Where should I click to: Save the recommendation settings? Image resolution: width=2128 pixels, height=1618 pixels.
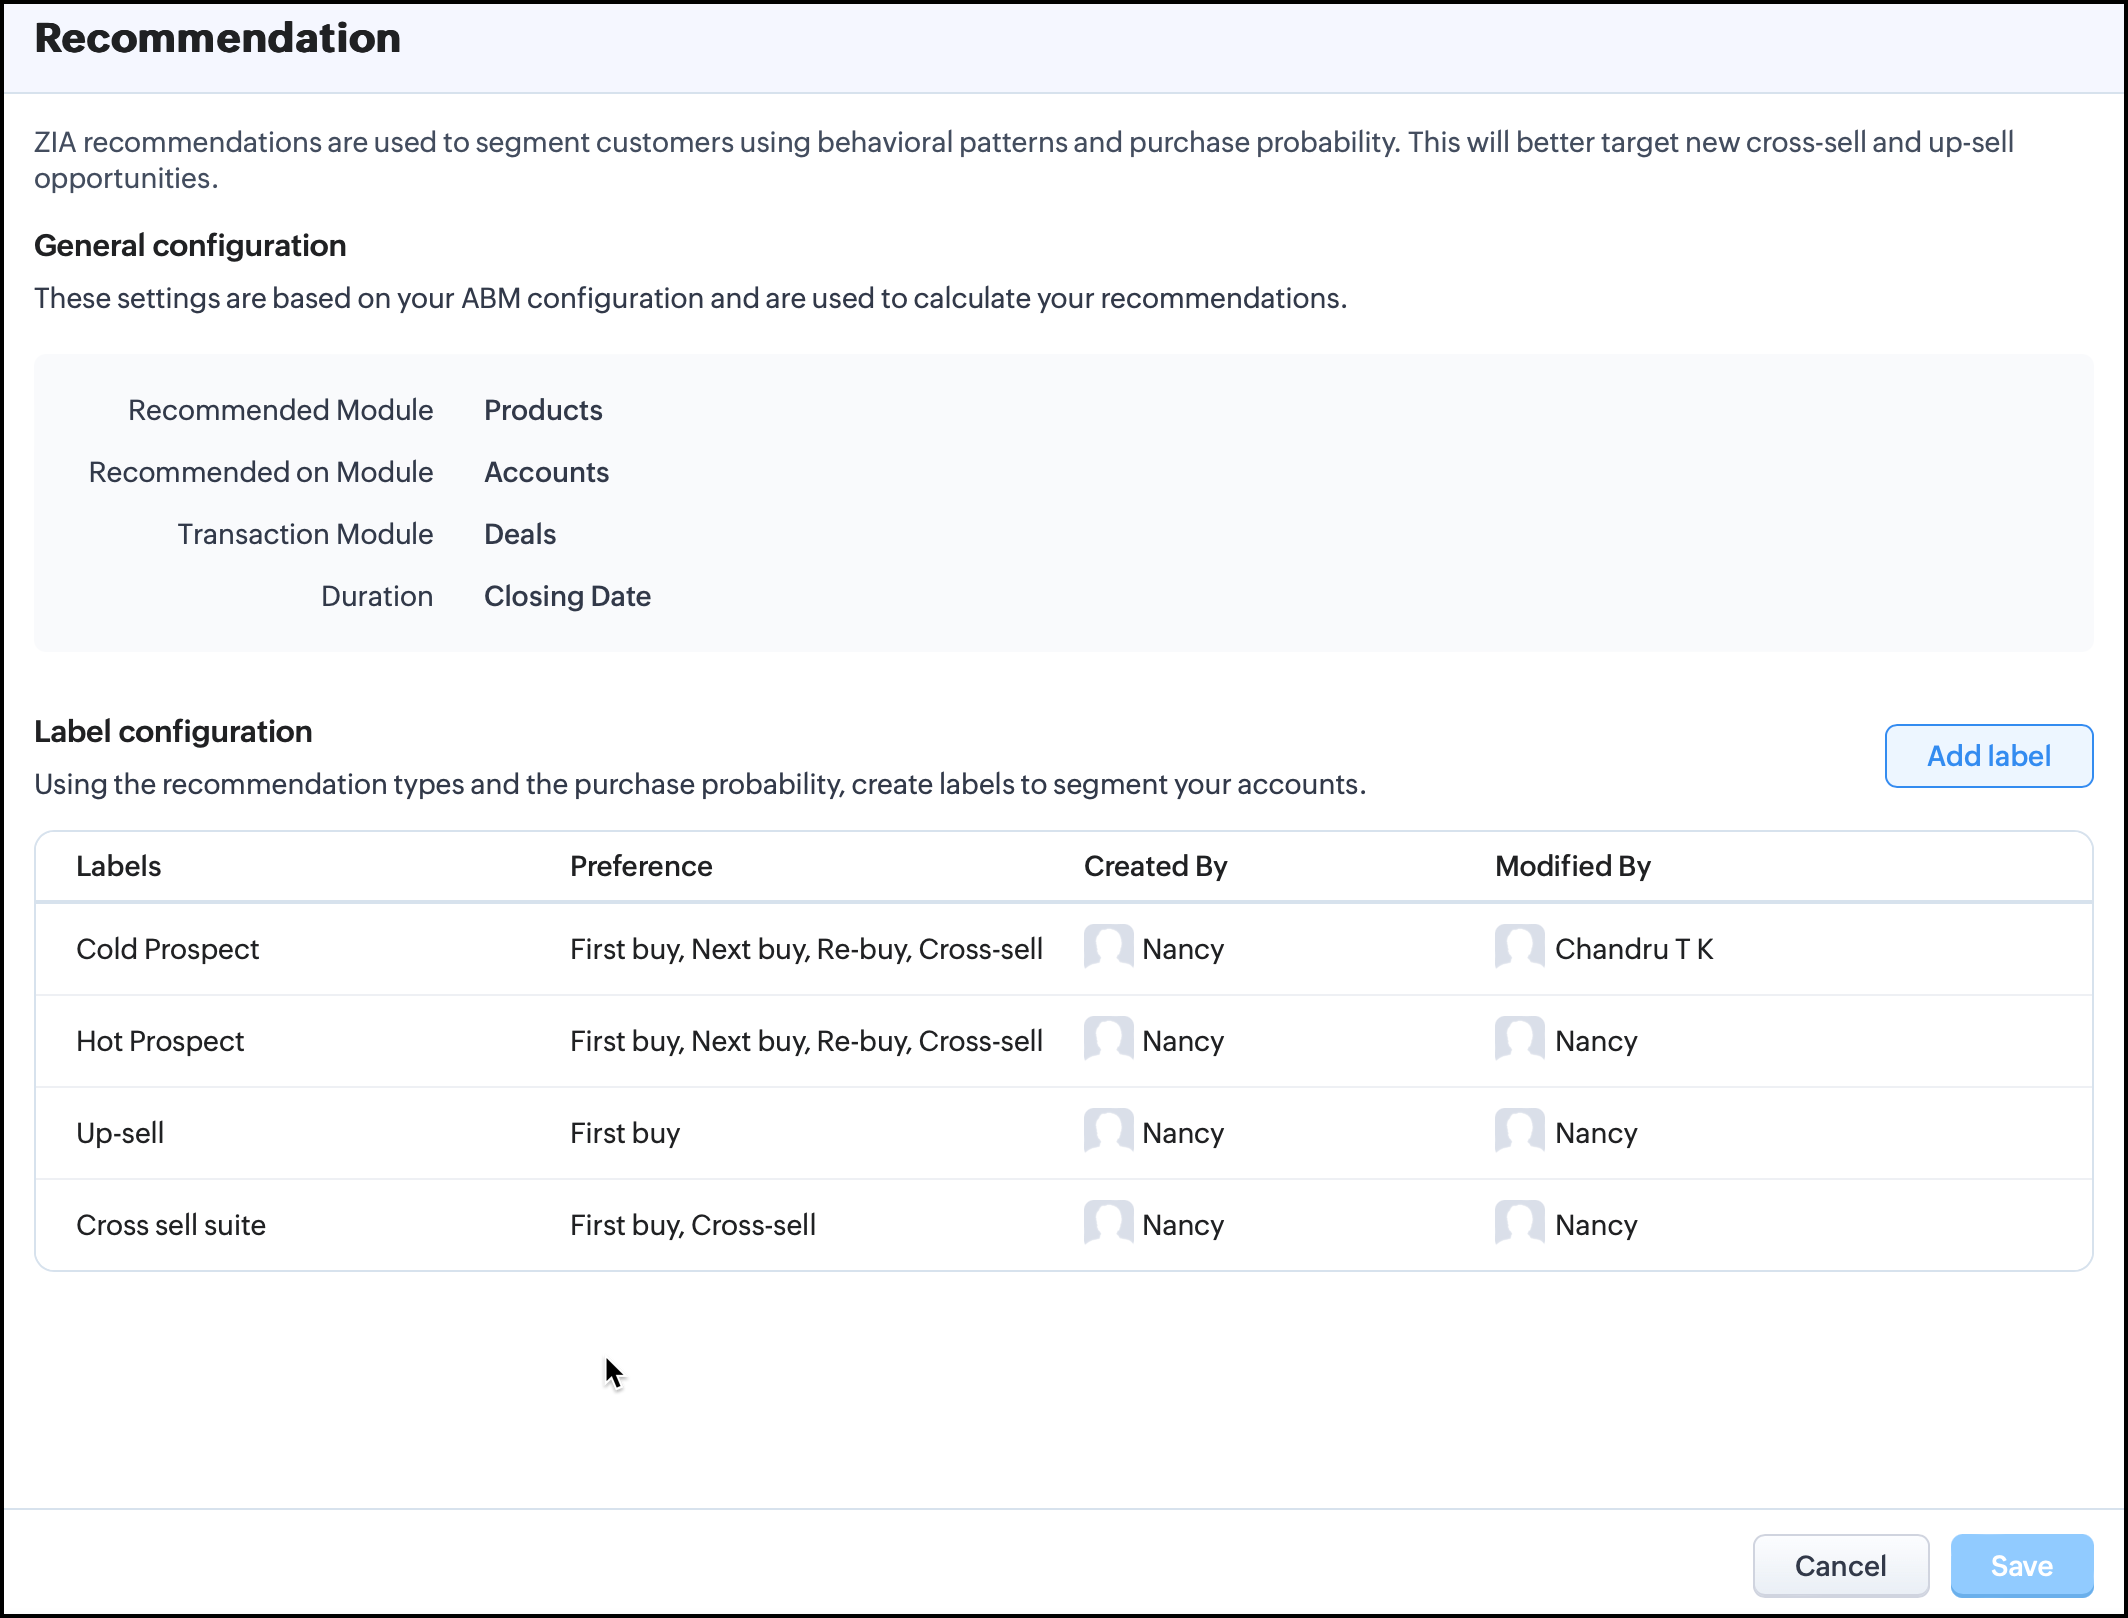[x=2021, y=1565]
